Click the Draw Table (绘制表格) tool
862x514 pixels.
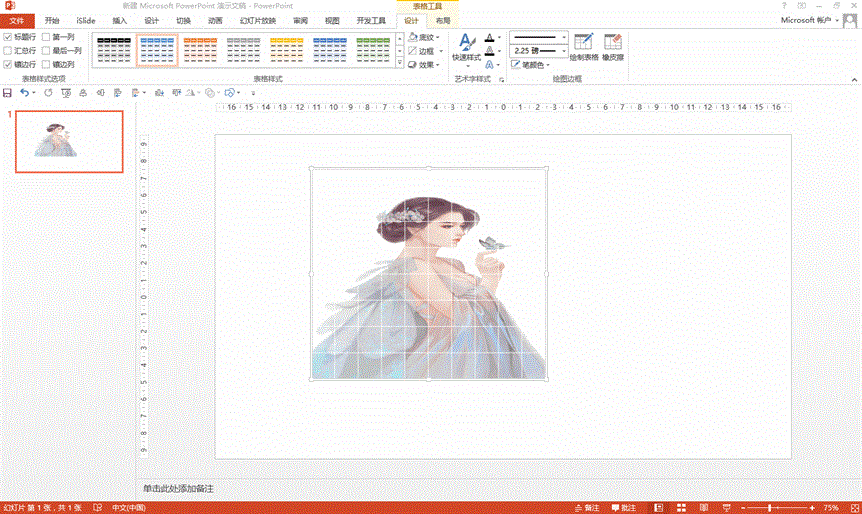tap(583, 48)
